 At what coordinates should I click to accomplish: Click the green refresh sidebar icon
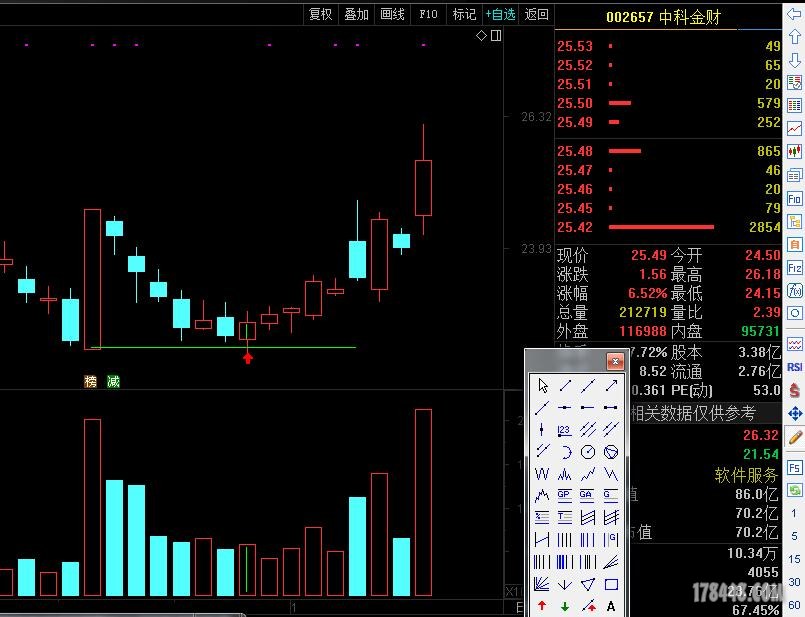(x=794, y=491)
